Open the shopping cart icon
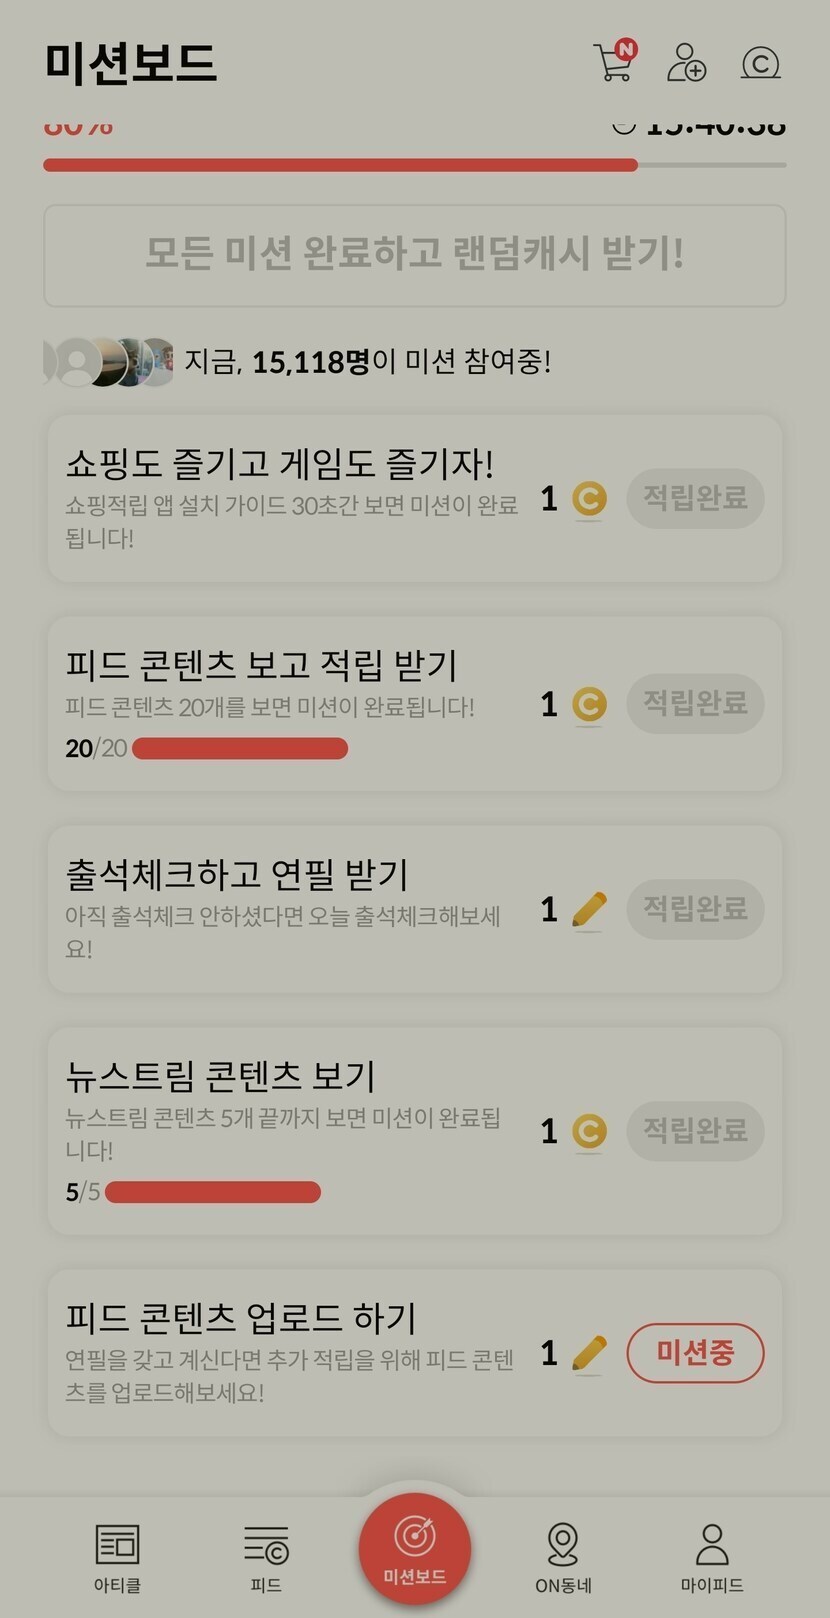830x1618 pixels. (613, 62)
